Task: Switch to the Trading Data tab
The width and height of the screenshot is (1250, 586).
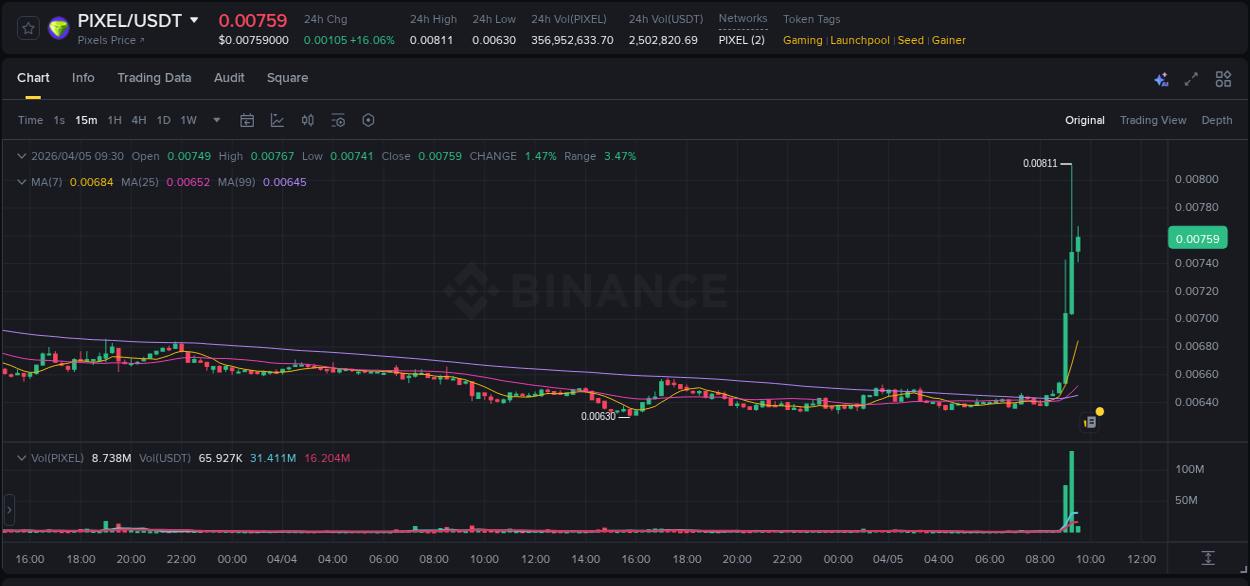Action: 154,77
